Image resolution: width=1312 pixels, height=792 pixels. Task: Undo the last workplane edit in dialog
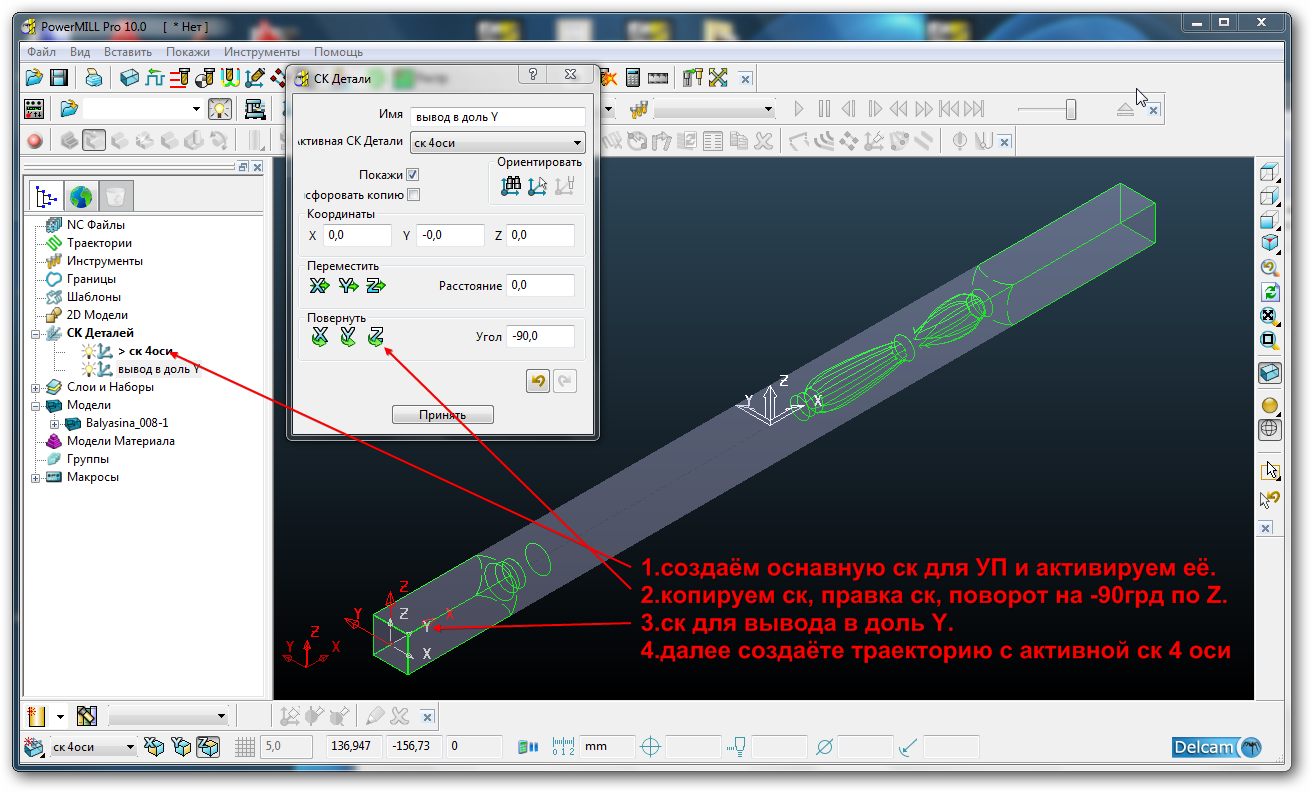point(537,381)
